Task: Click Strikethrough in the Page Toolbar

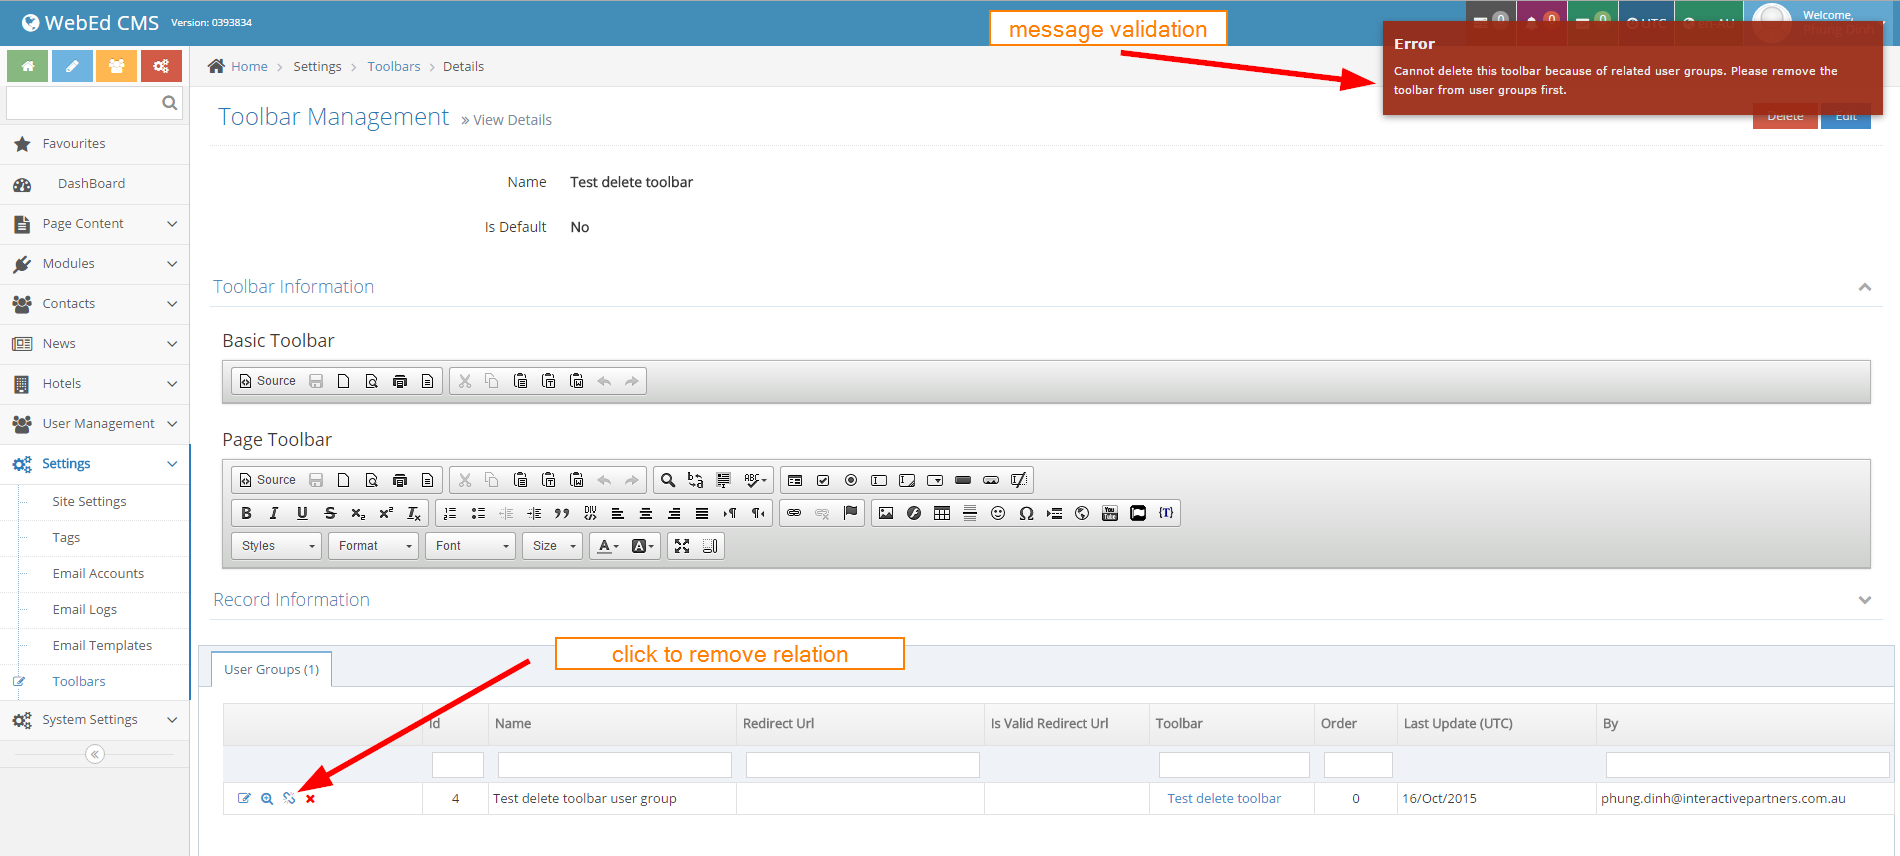Action: (330, 513)
